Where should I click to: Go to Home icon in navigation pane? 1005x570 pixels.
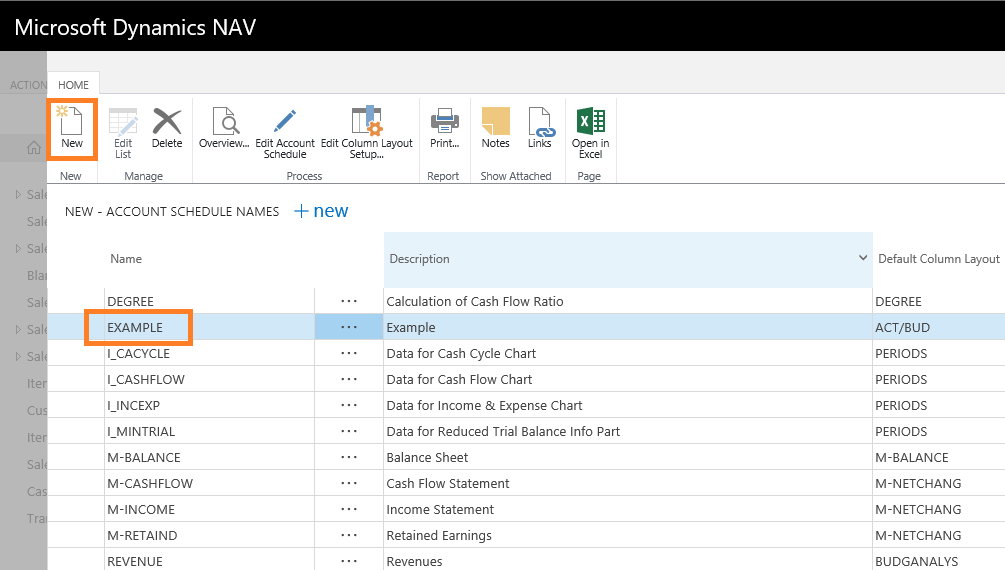pyautogui.click(x=34, y=148)
